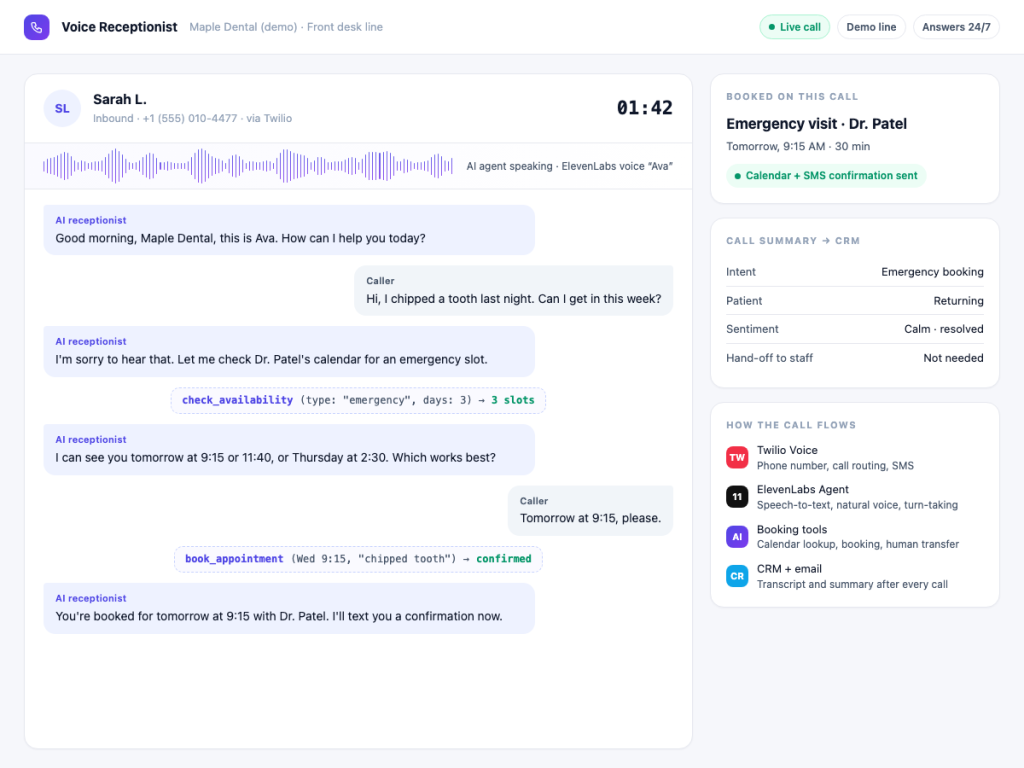Click the Calendar + SMS confirmation sent badge
The width and height of the screenshot is (1024, 768).
click(826, 176)
